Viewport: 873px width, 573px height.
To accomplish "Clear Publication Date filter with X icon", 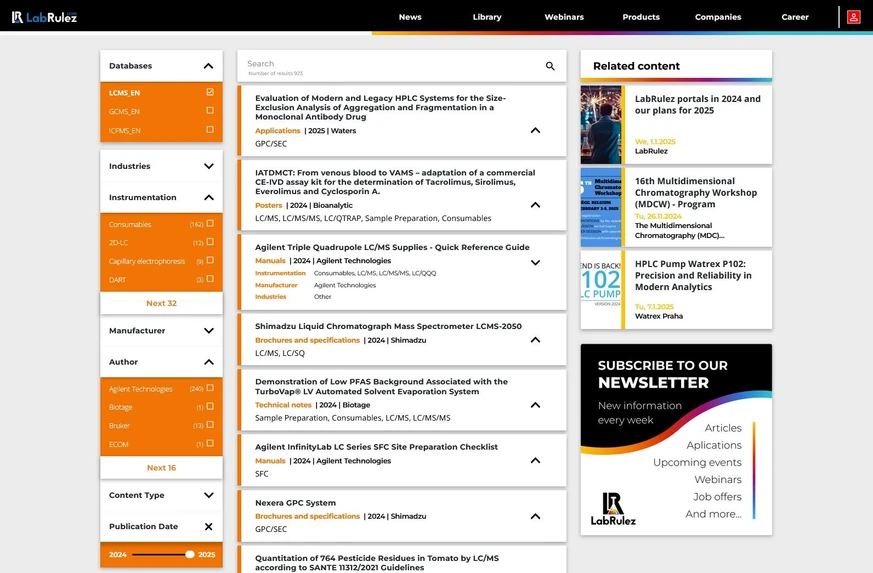I will tap(208, 527).
